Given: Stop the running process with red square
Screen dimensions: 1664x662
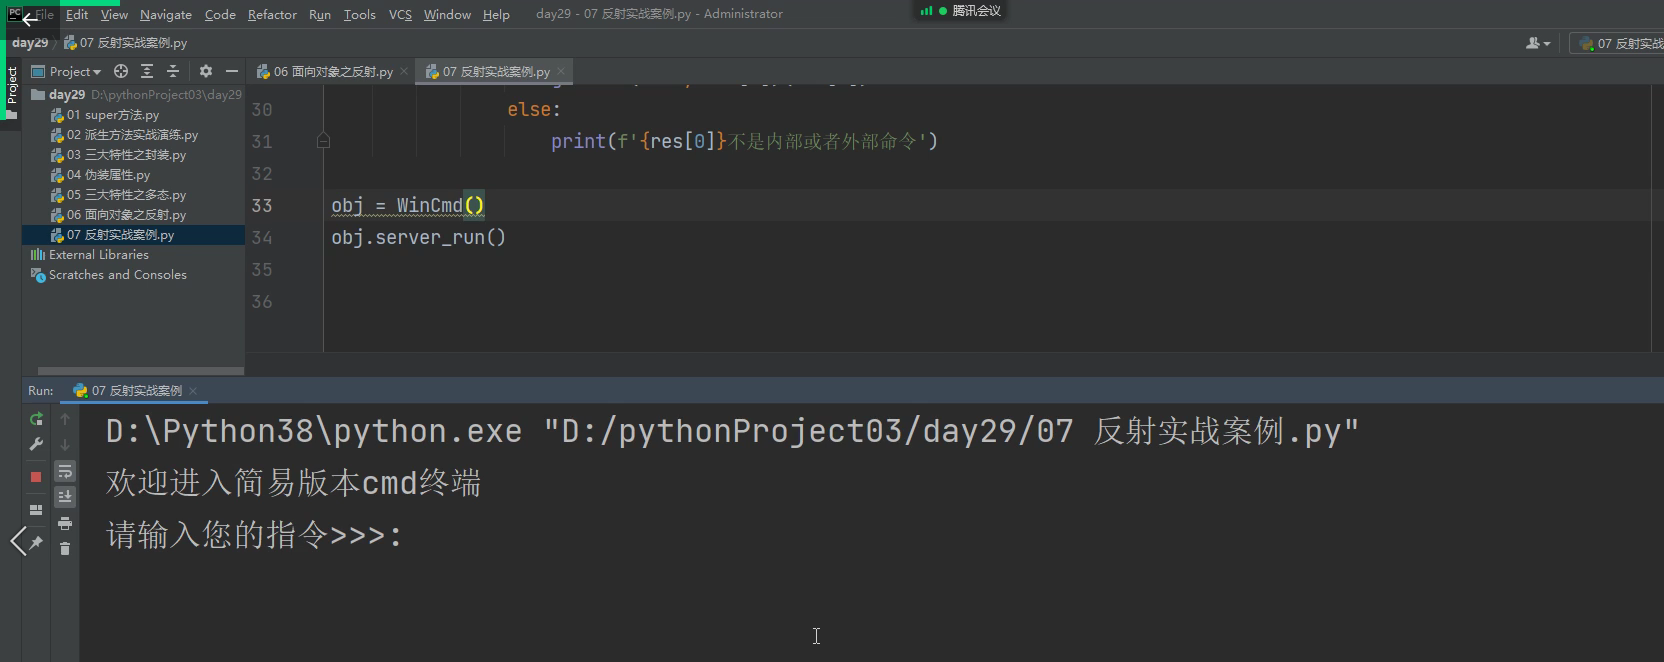Looking at the screenshot, I should tap(36, 477).
